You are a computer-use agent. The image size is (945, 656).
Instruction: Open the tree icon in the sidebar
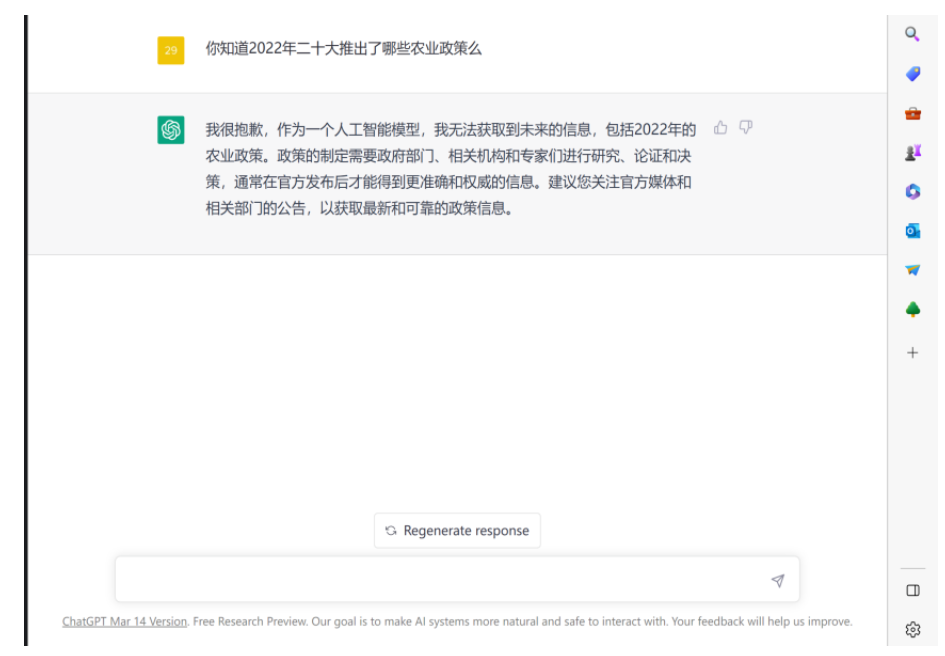911,310
